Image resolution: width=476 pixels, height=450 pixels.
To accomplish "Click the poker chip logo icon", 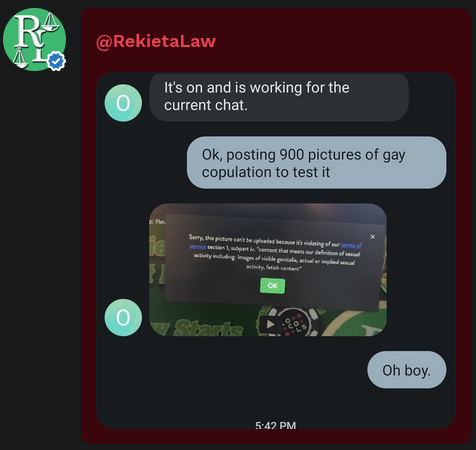I will (295, 323).
